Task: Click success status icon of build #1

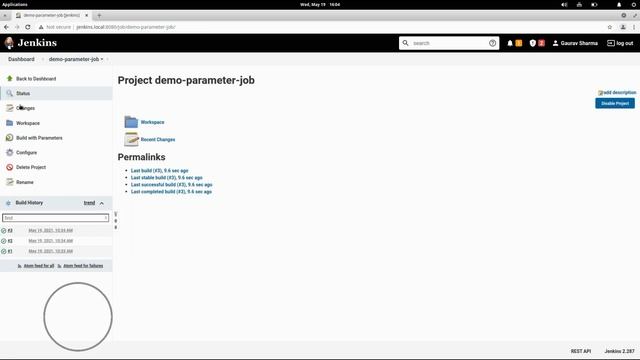Action: pyautogui.click(x=4, y=251)
